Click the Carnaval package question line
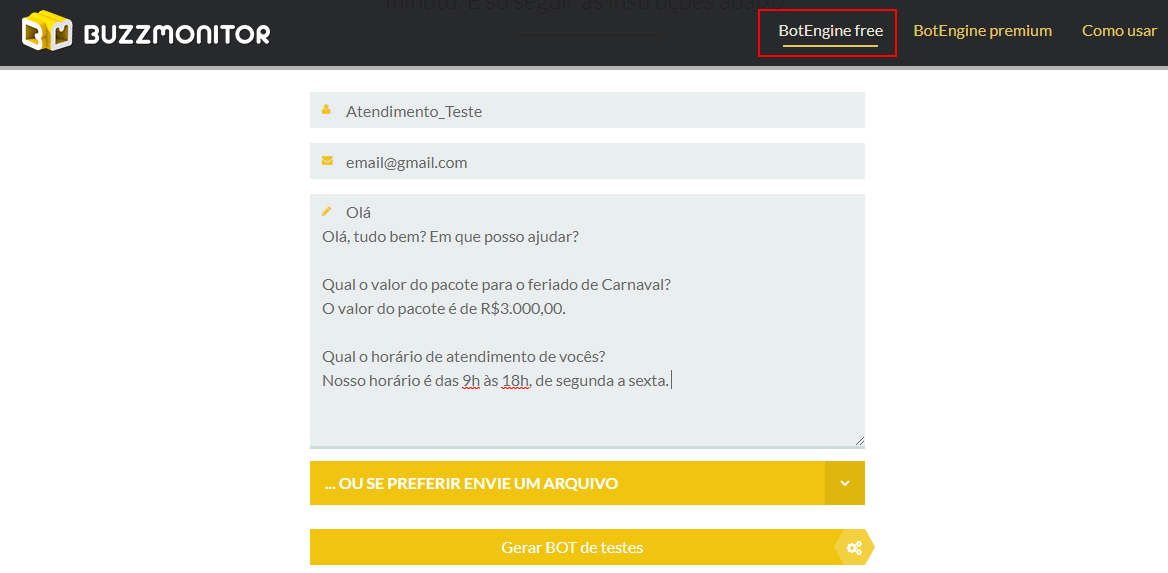 pos(496,285)
